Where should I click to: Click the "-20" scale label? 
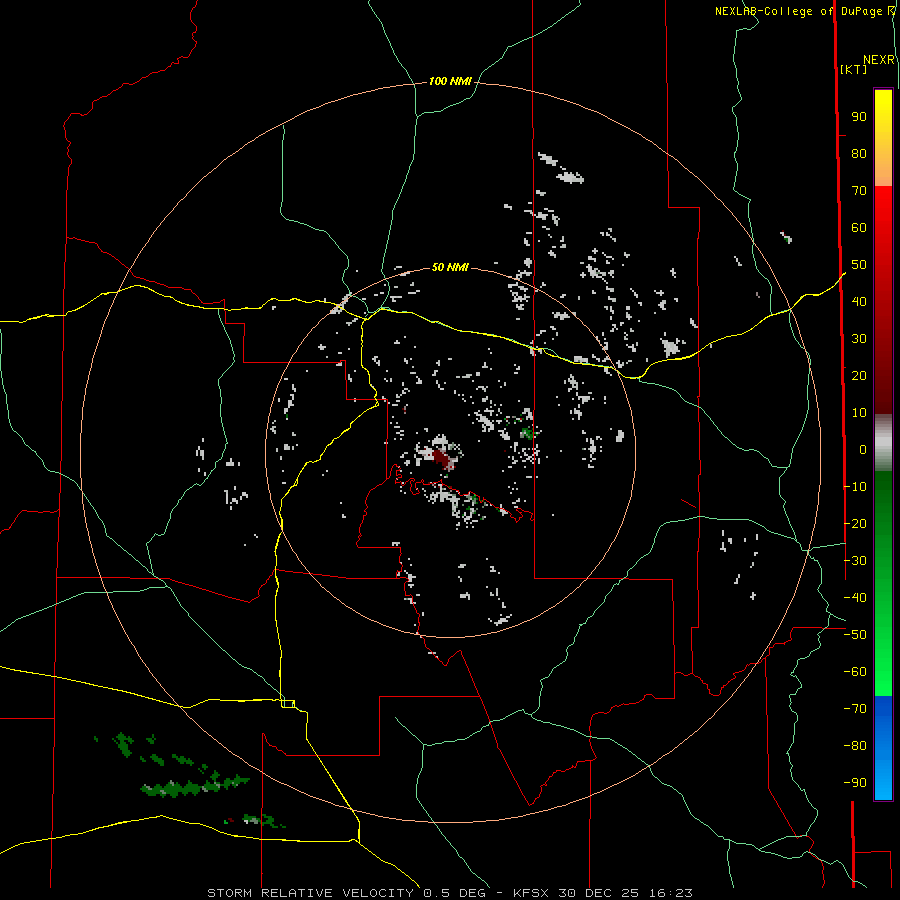pos(855,523)
